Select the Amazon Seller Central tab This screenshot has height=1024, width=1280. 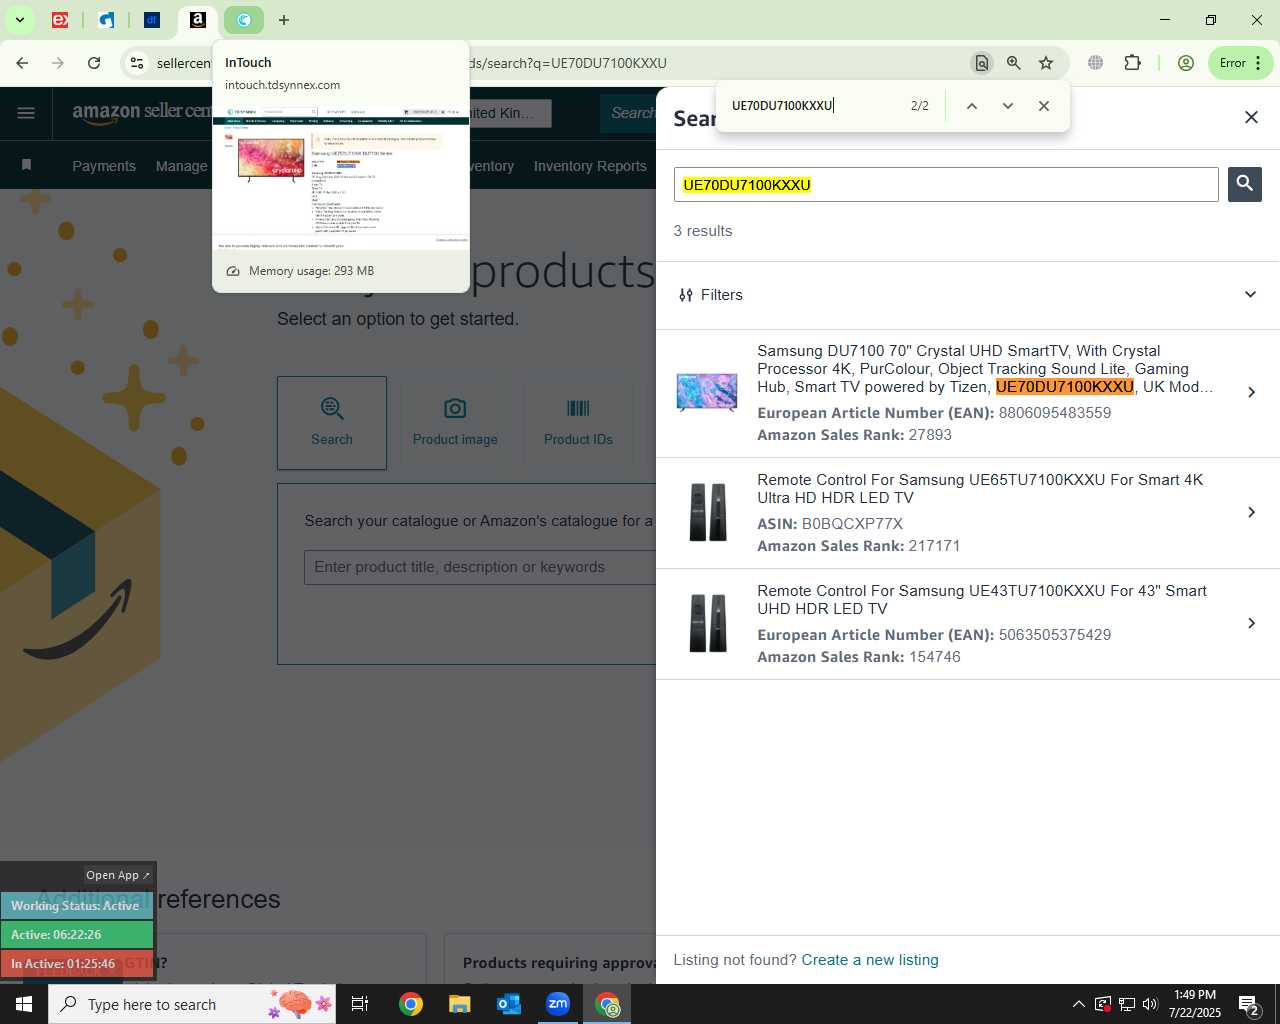click(198, 19)
